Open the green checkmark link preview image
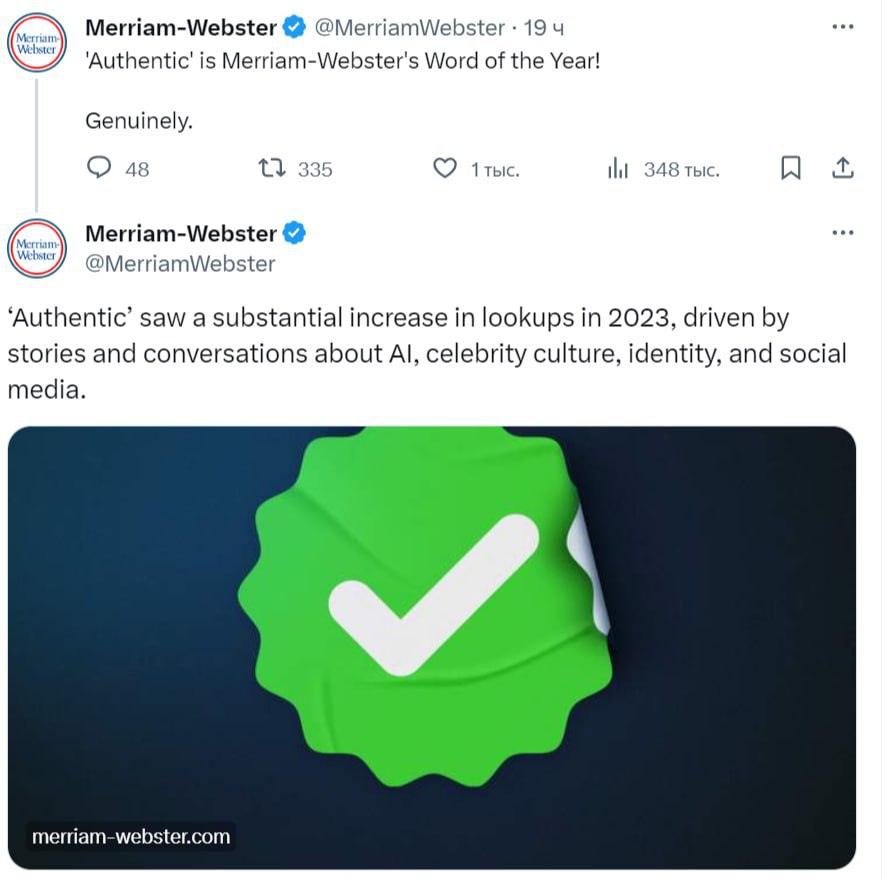 [432, 648]
